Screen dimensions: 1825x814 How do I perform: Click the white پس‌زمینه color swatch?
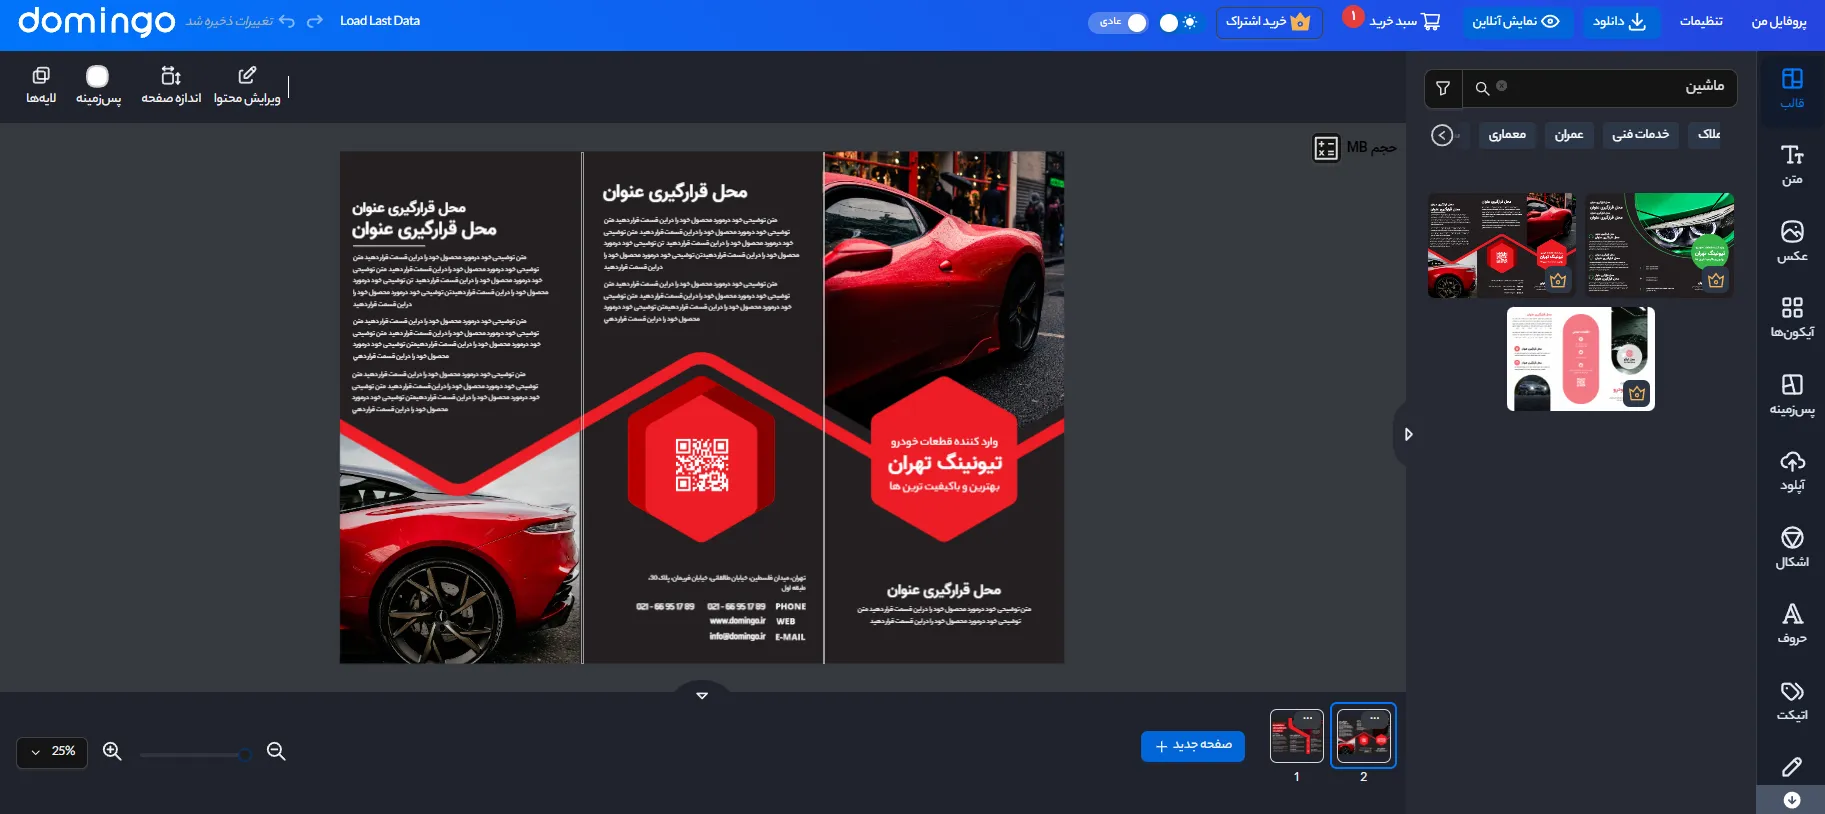pyautogui.click(x=97, y=76)
